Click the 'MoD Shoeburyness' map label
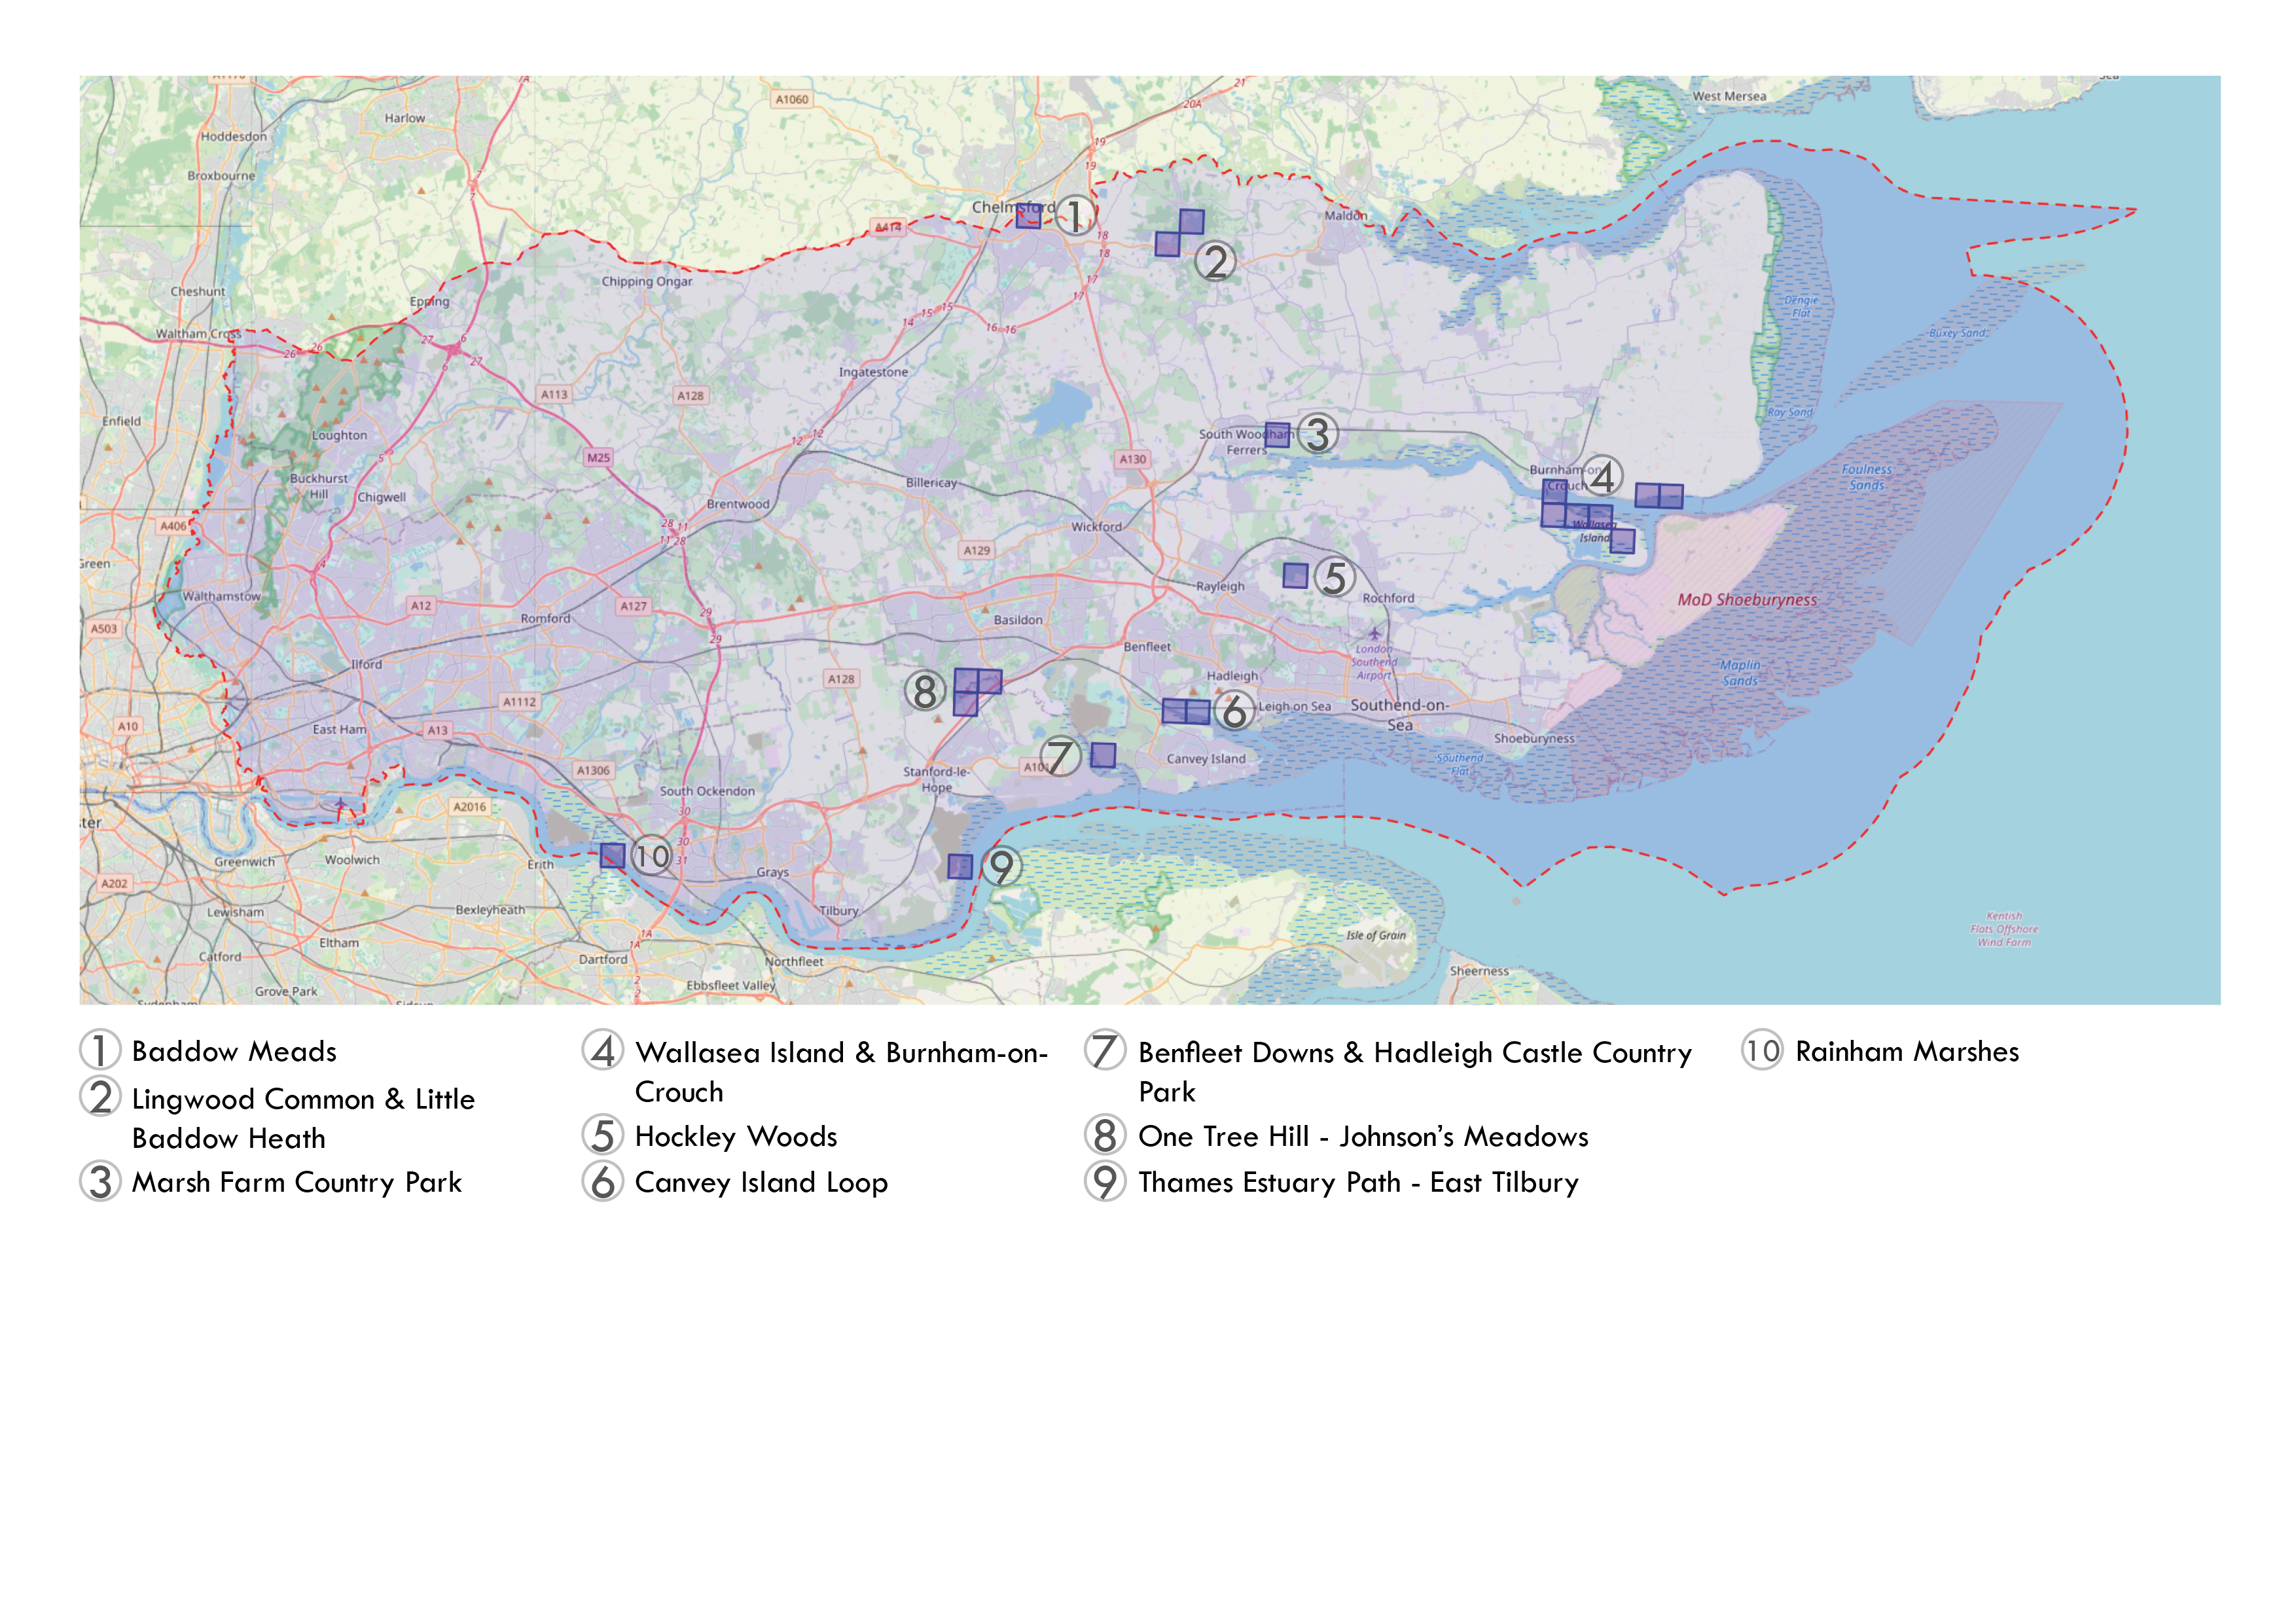2296x1623 pixels. click(x=1747, y=600)
